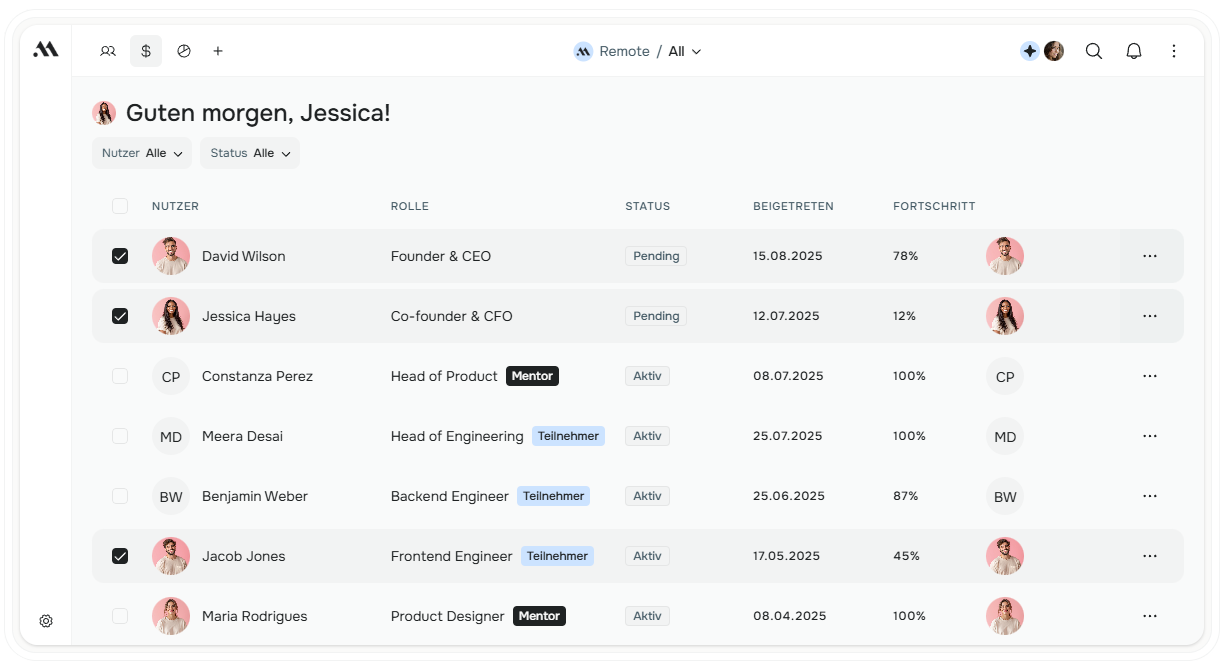Check Benjamin Weber's checkbox
Image resolution: width=1231 pixels, height=665 pixels.
tap(120, 496)
